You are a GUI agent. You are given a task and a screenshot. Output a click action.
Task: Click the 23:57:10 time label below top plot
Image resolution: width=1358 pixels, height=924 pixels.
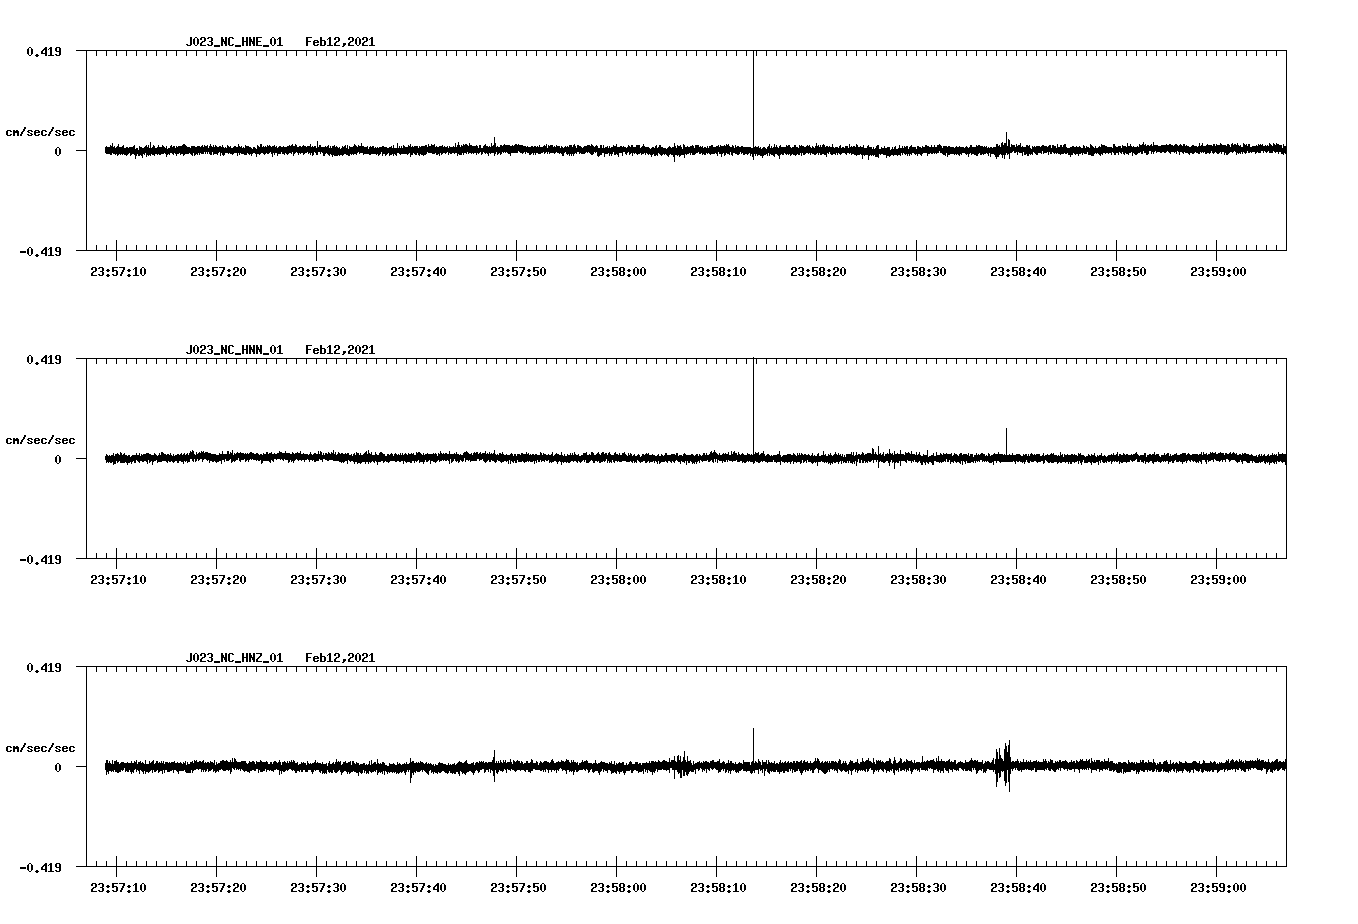[118, 270]
